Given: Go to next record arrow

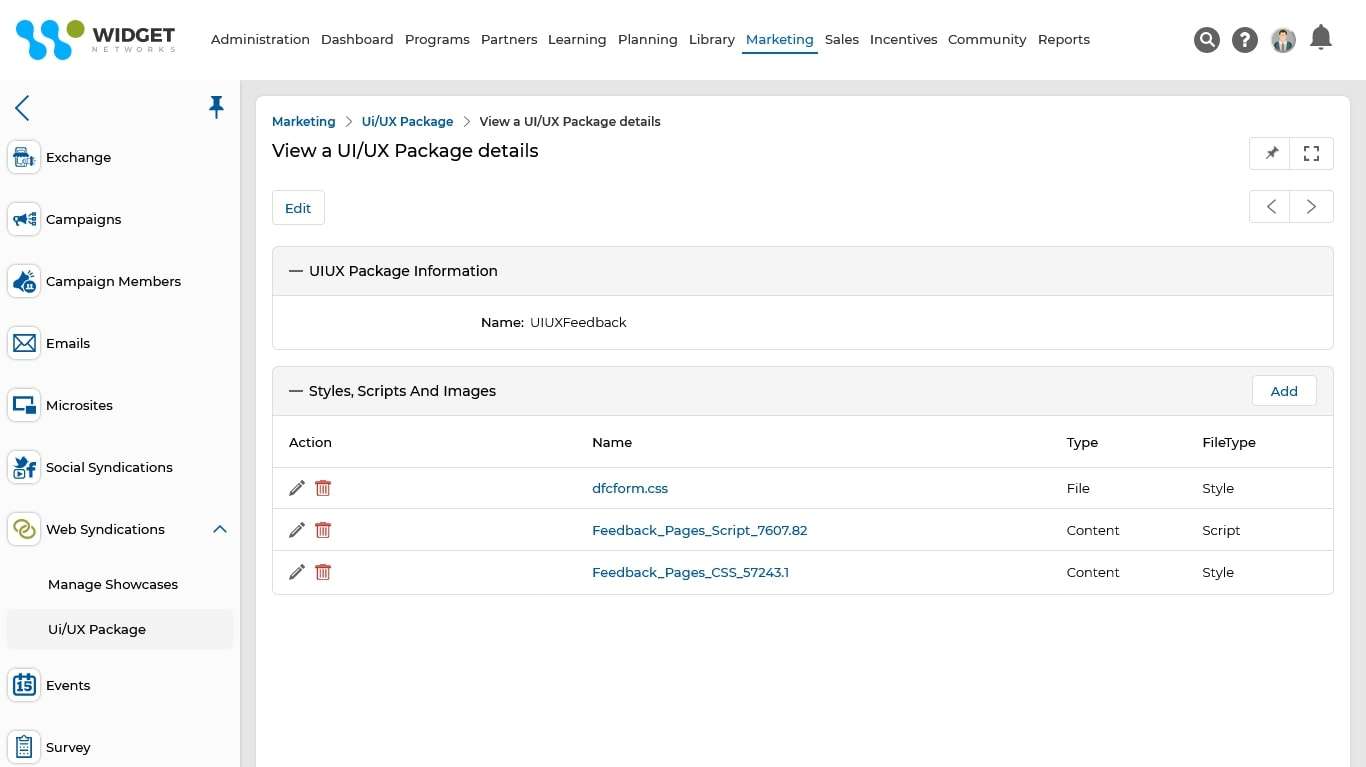Looking at the screenshot, I should 1312,207.
